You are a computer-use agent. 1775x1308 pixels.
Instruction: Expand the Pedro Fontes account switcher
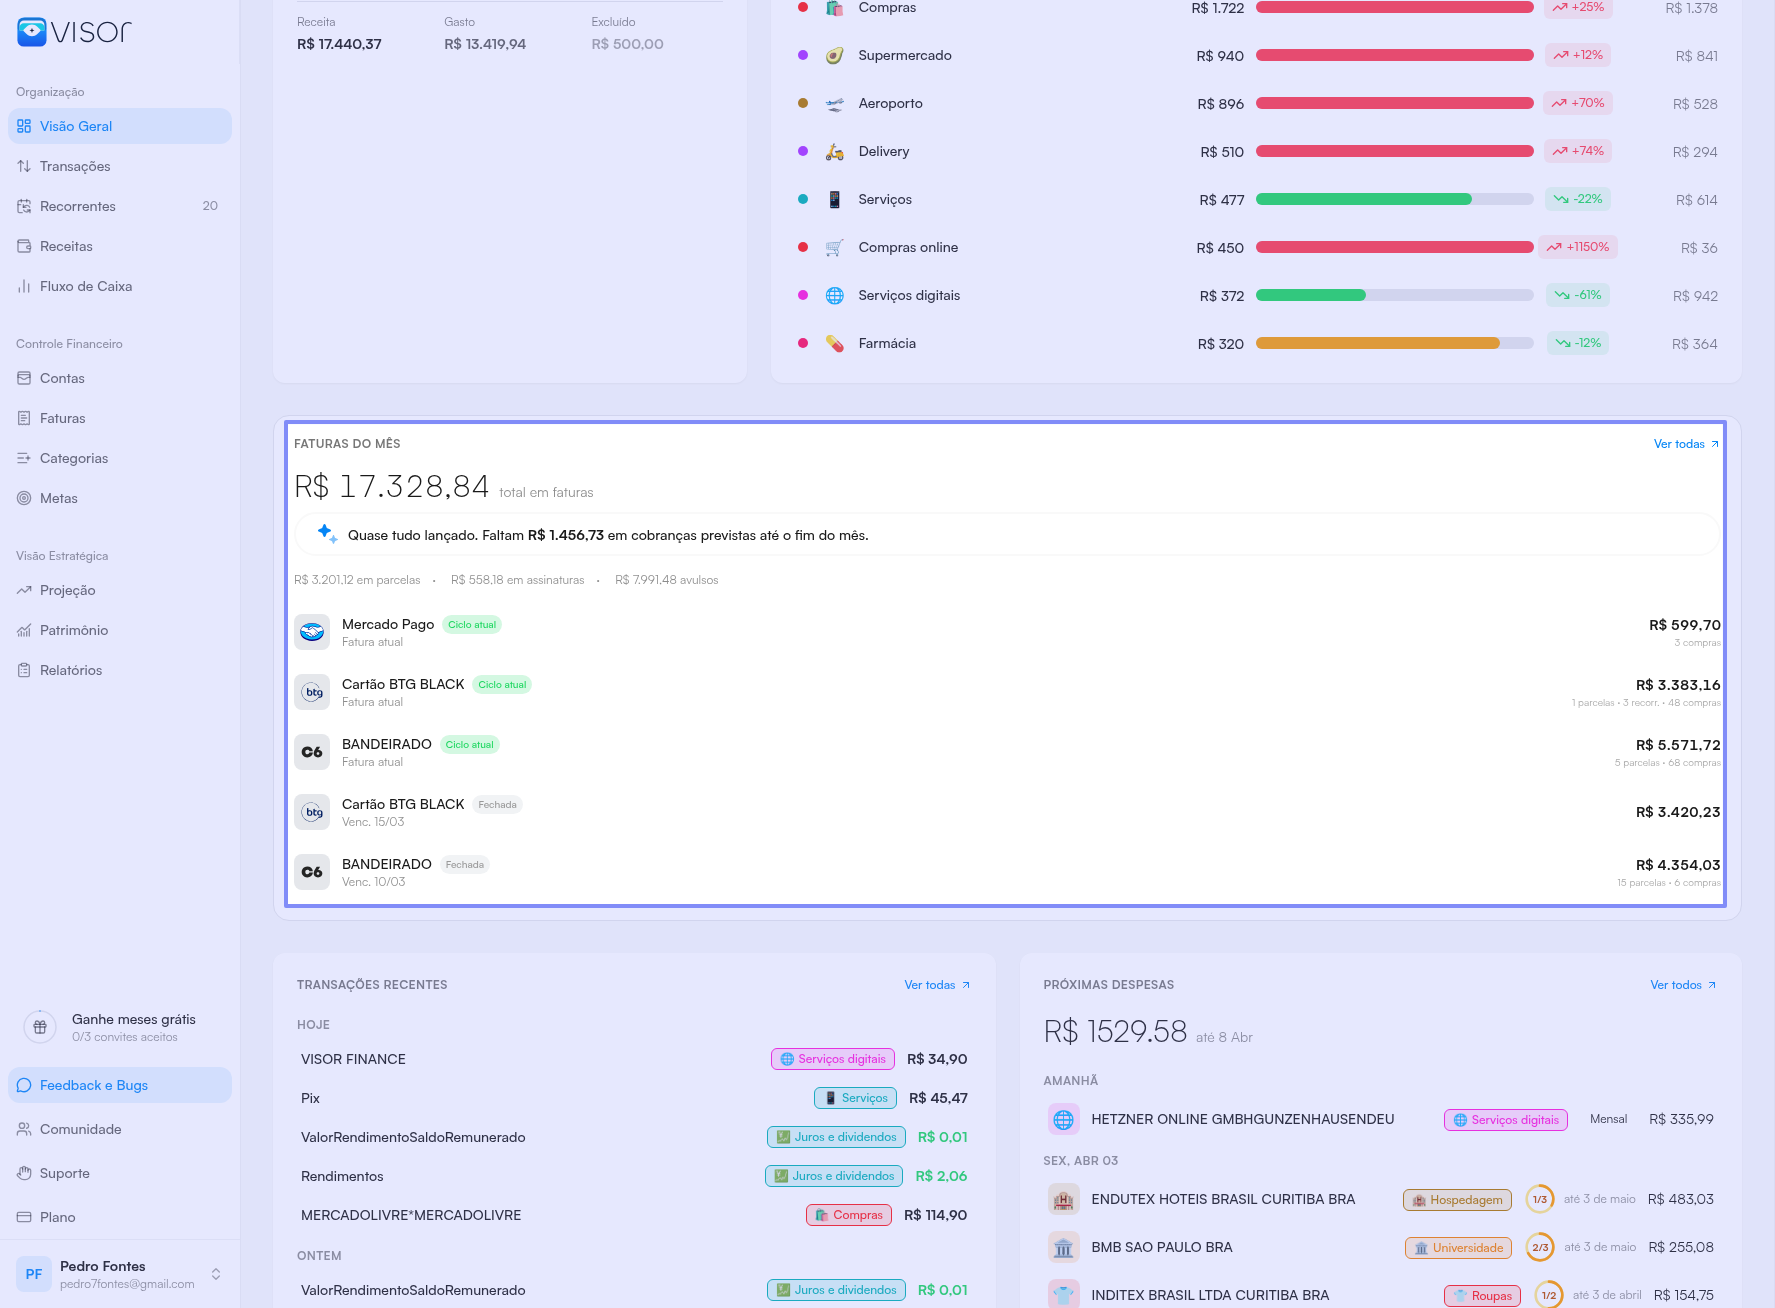216,1274
